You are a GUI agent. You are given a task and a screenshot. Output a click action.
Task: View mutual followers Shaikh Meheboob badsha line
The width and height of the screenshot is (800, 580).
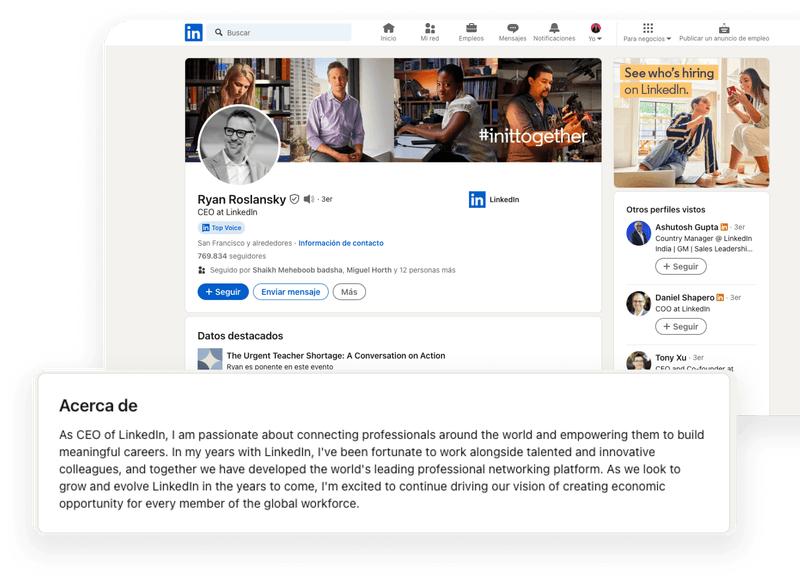327,270
